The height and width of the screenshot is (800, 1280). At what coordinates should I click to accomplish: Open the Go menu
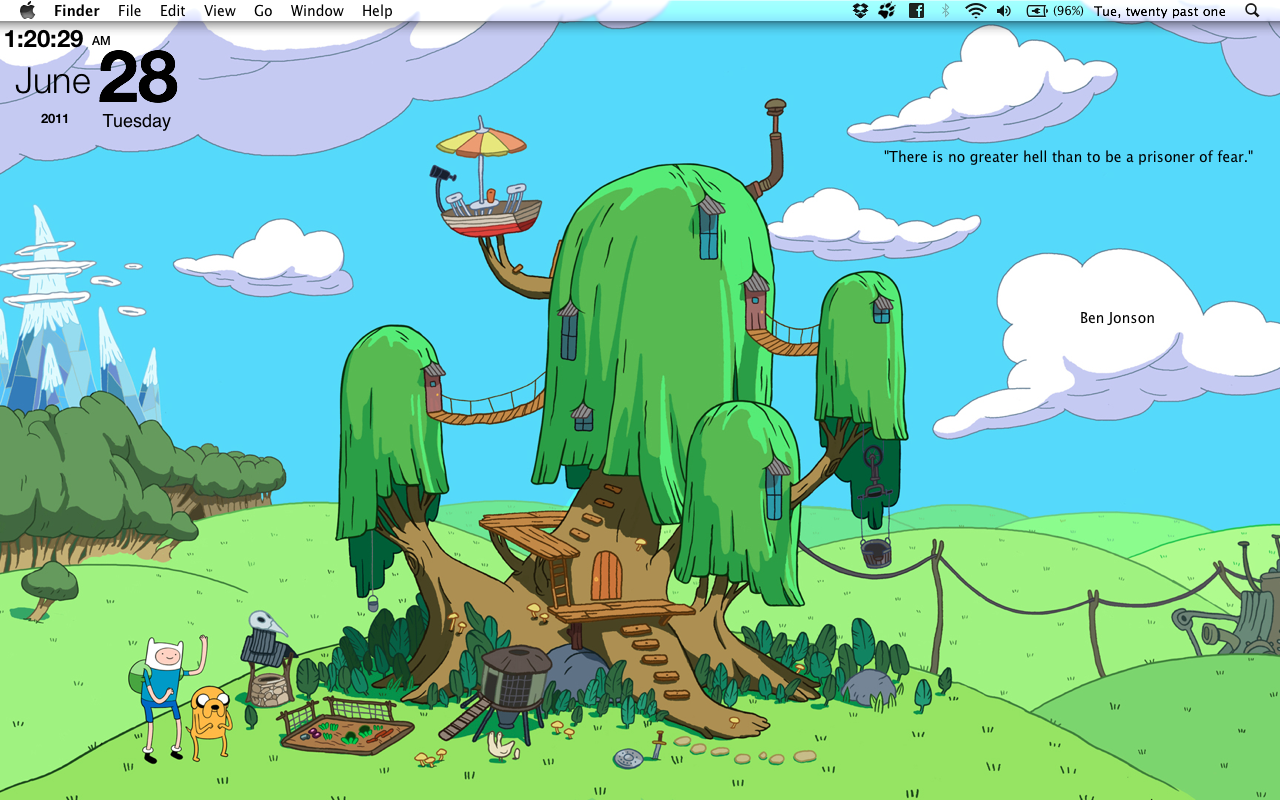pyautogui.click(x=263, y=11)
